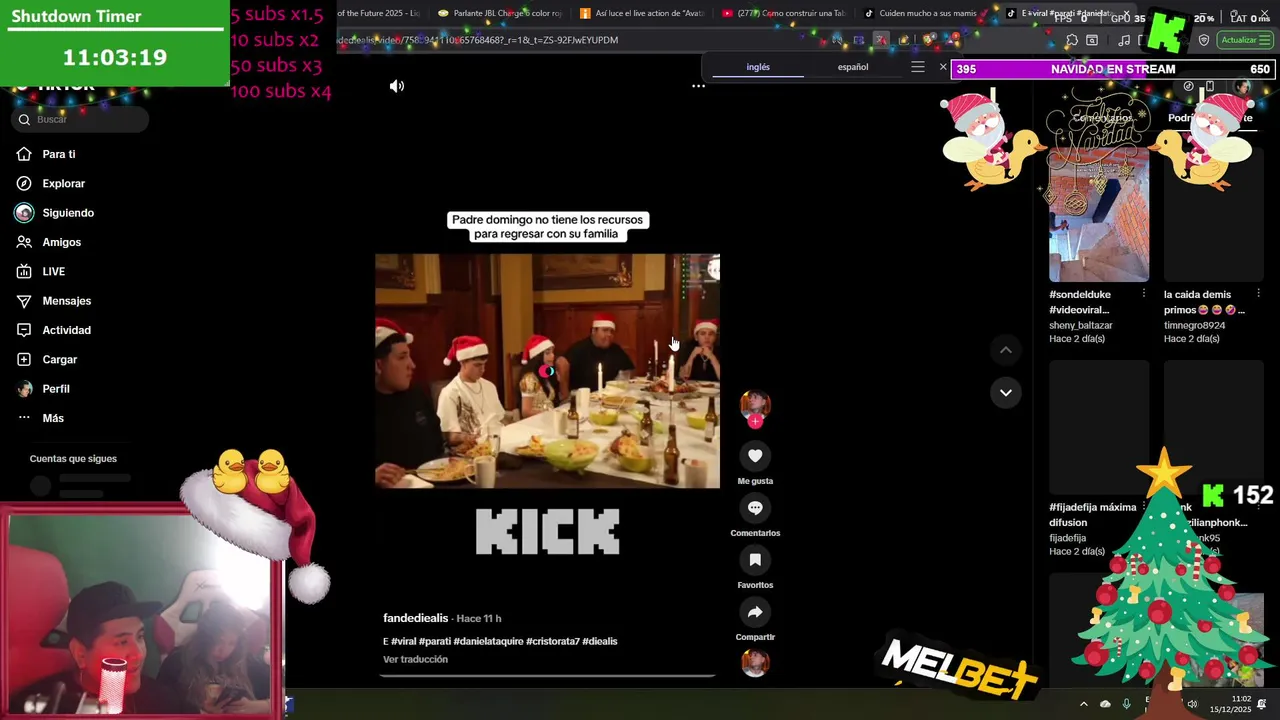The height and width of the screenshot is (720, 1280).
Task: Open spinning sound disc avatar
Action: [755, 662]
